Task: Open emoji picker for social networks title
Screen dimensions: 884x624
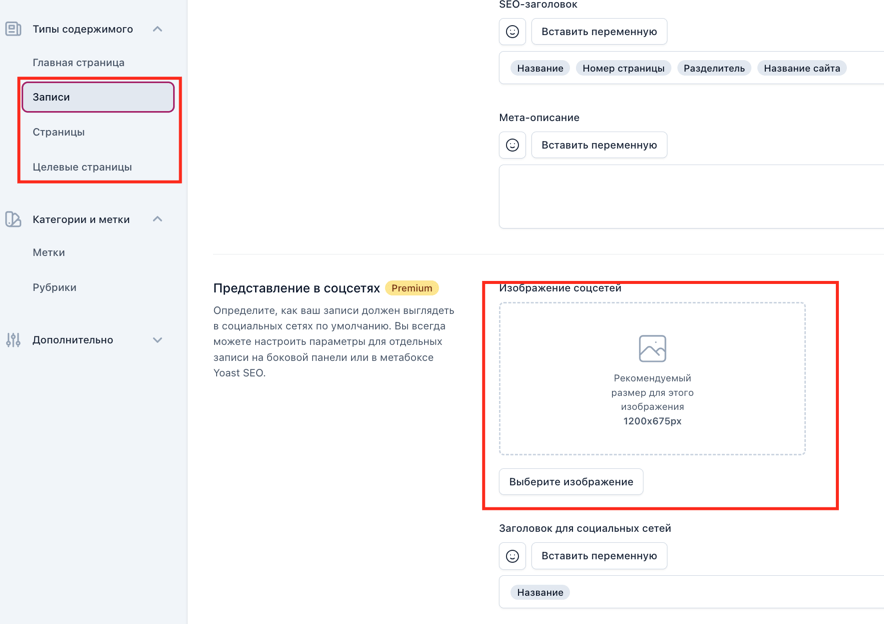Action: 512,556
